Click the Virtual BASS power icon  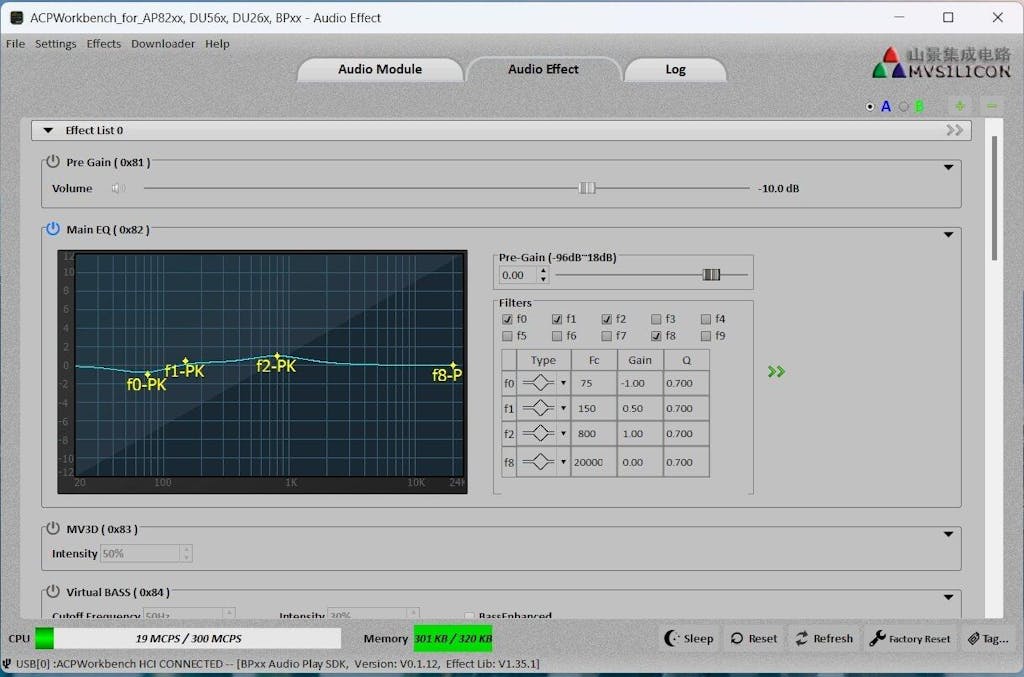pos(51,592)
